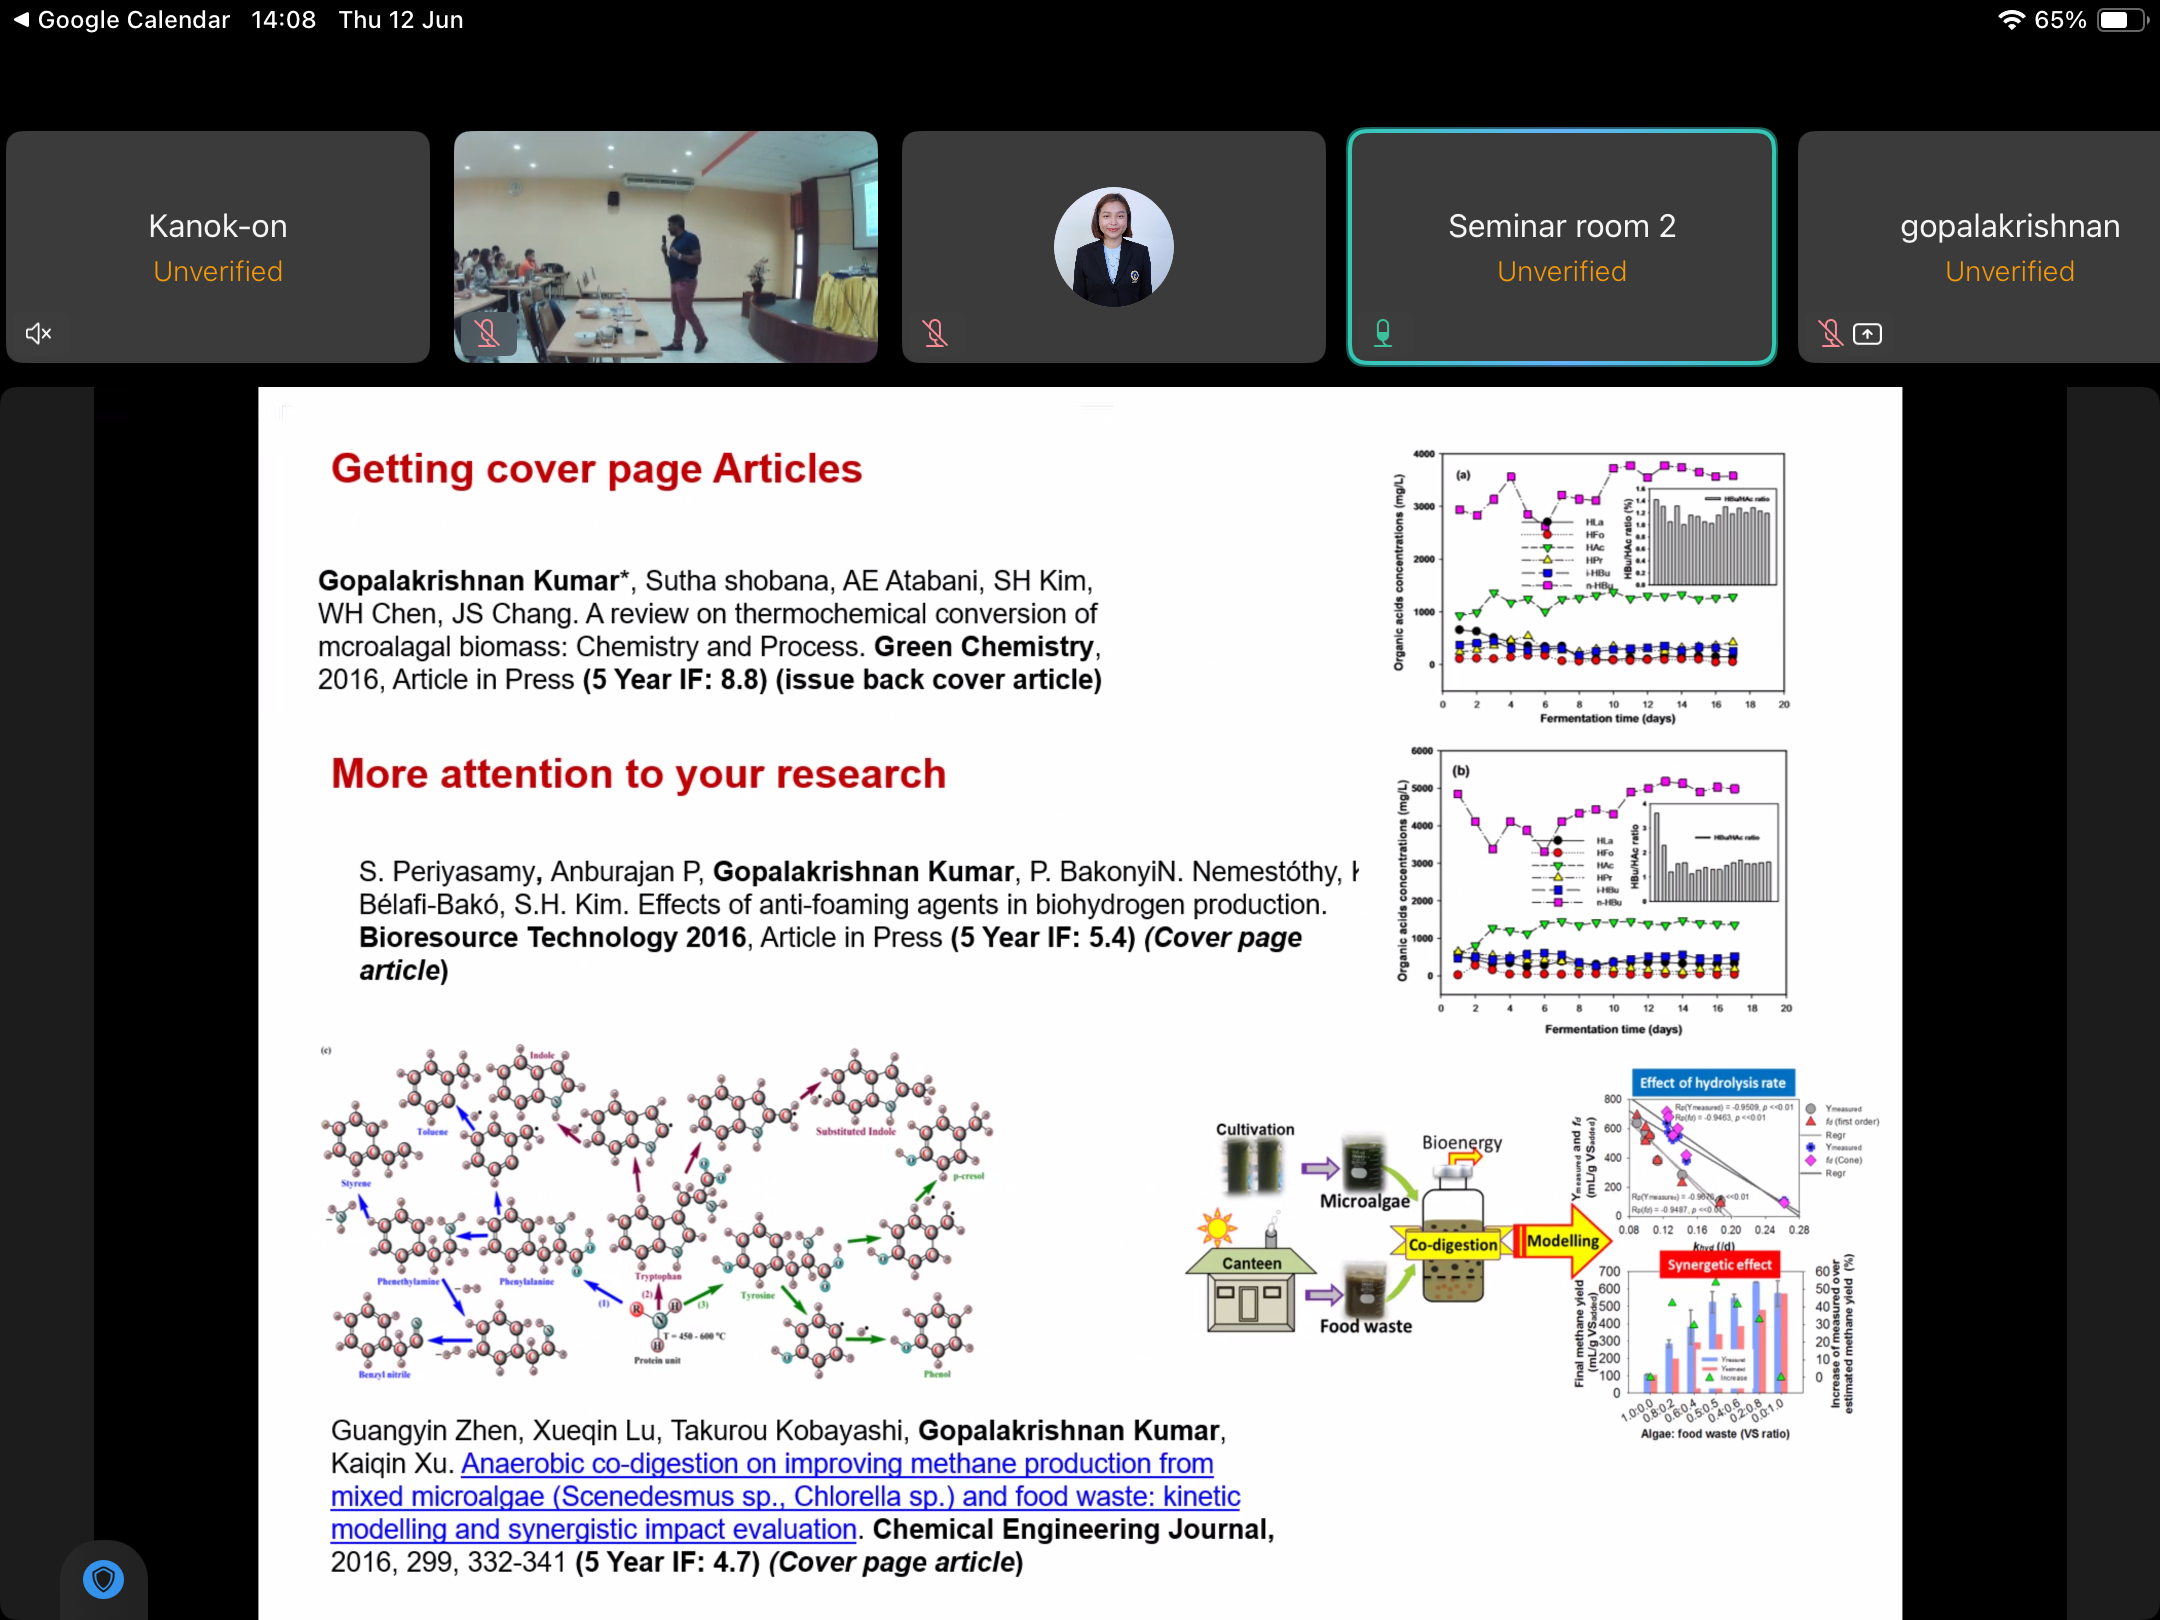
Task: Tap the molecular pathway diagram image
Action: pyautogui.click(x=657, y=1215)
